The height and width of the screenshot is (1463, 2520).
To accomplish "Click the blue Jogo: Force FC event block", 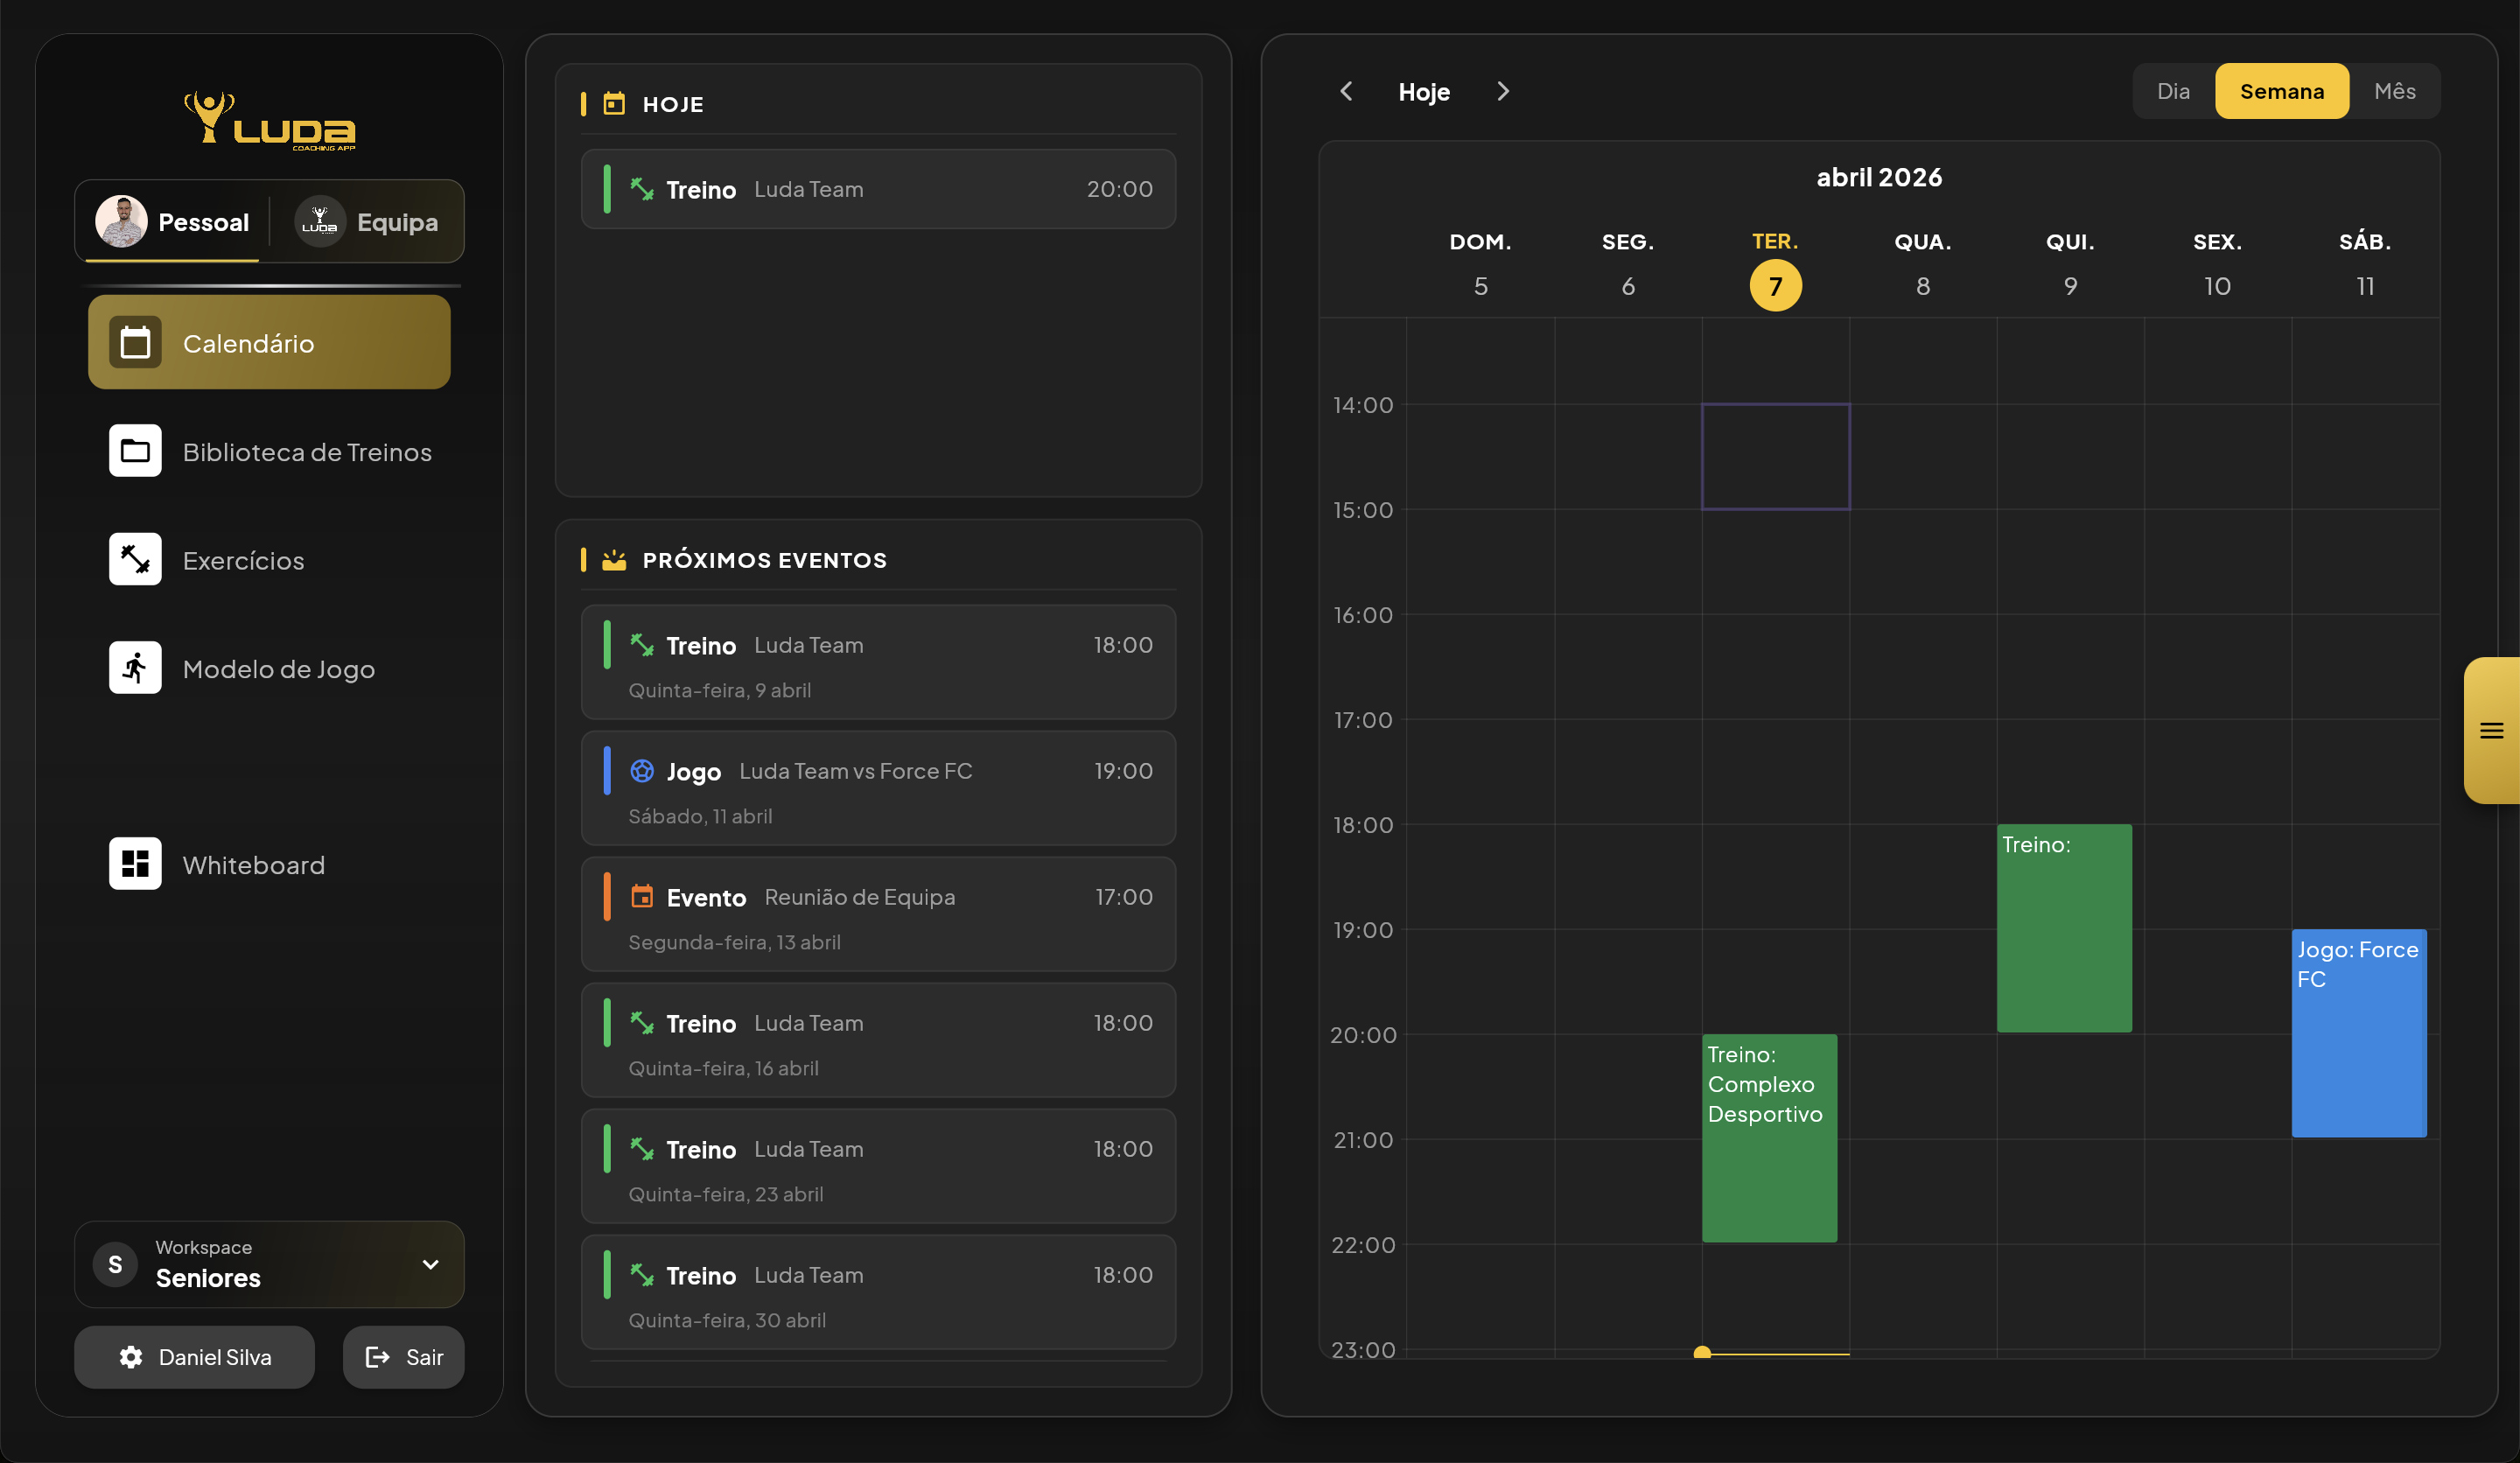I will (x=2358, y=1035).
